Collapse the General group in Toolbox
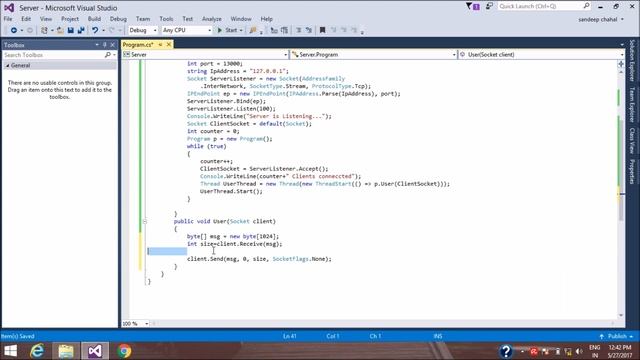The width and height of the screenshot is (640, 360). pos(7,65)
